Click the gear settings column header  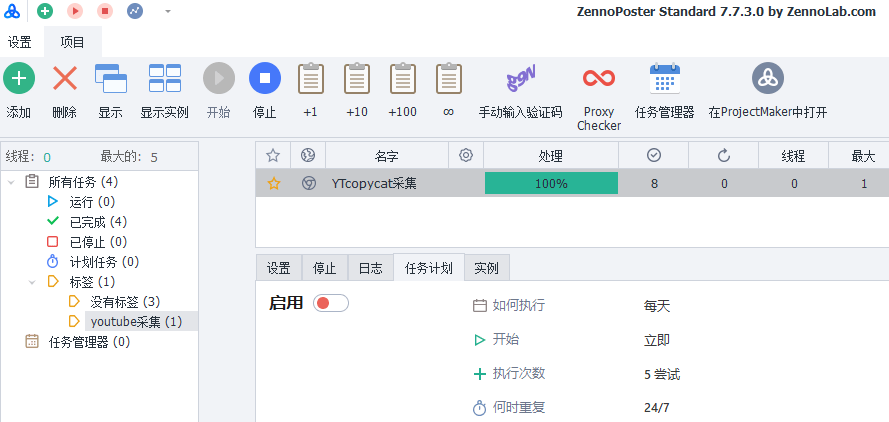pos(466,155)
